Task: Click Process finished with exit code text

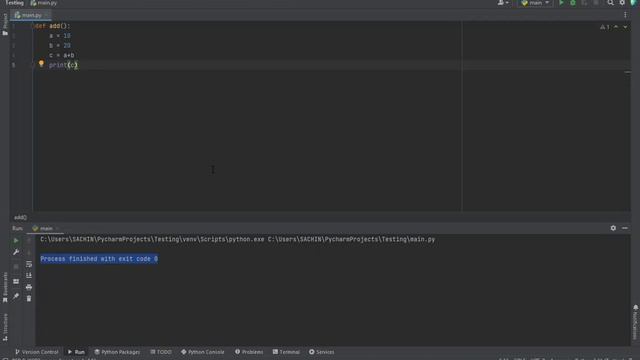Action: pos(99,259)
